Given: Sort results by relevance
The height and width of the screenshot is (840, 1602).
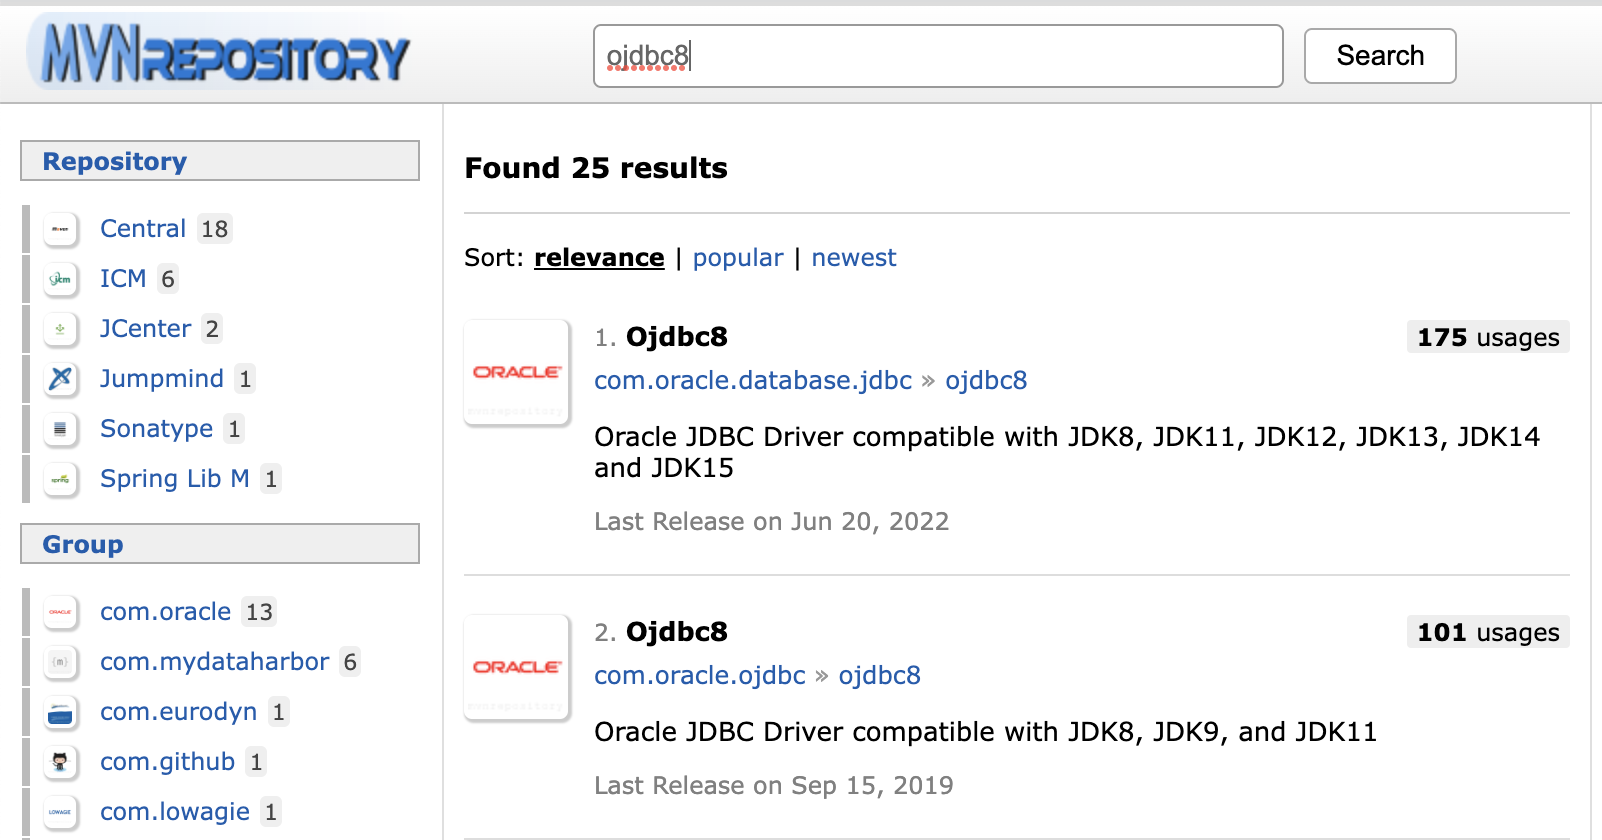Looking at the screenshot, I should pos(599,258).
